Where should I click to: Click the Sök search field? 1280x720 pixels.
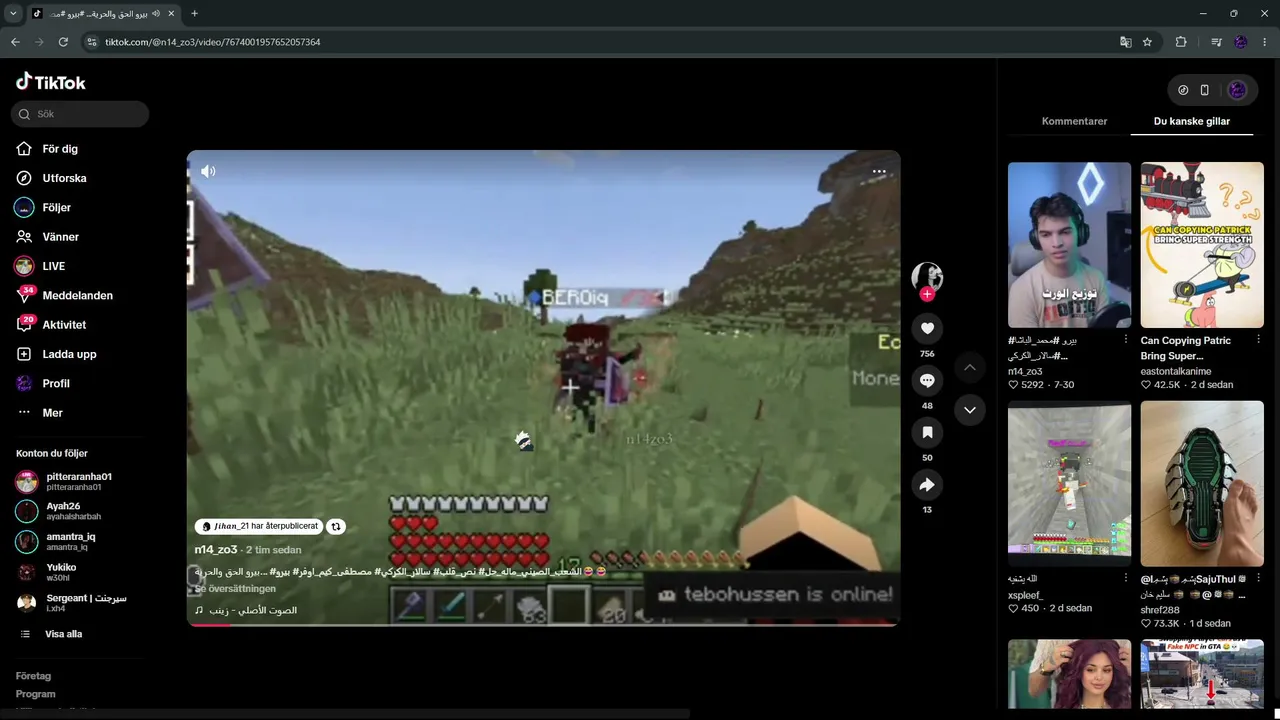coord(80,114)
